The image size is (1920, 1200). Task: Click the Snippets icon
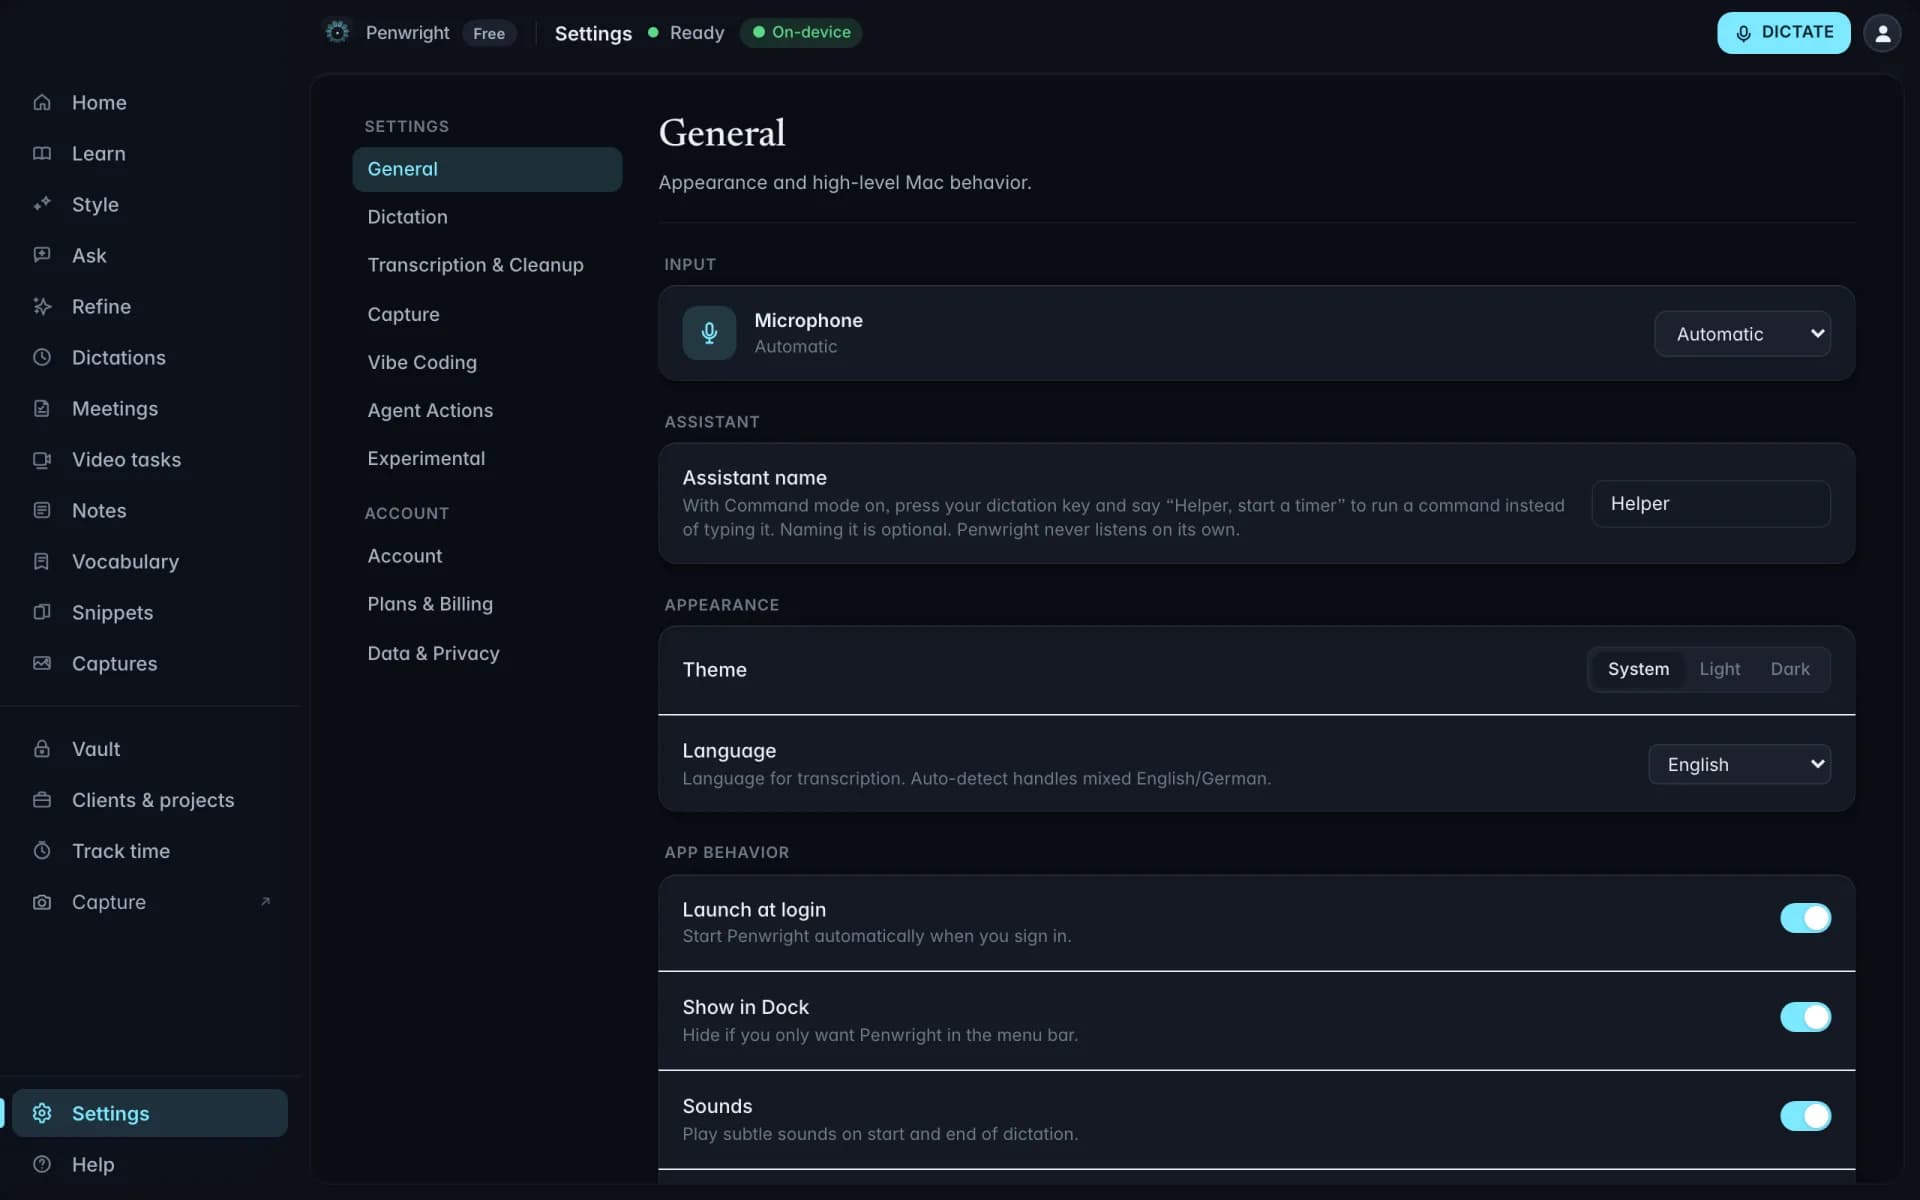tap(42, 612)
